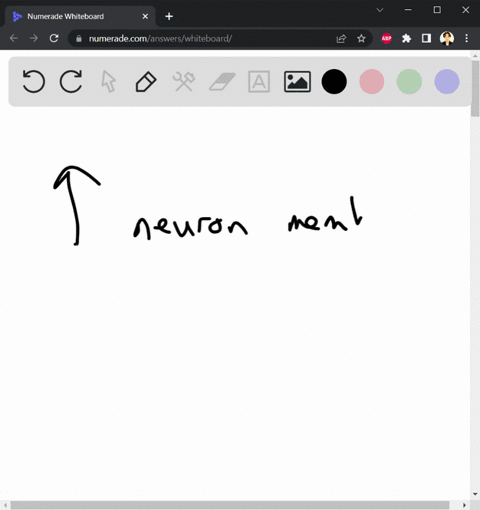Expand the tab search chevron
480x510 pixels.
pyautogui.click(x=380, y=10)
